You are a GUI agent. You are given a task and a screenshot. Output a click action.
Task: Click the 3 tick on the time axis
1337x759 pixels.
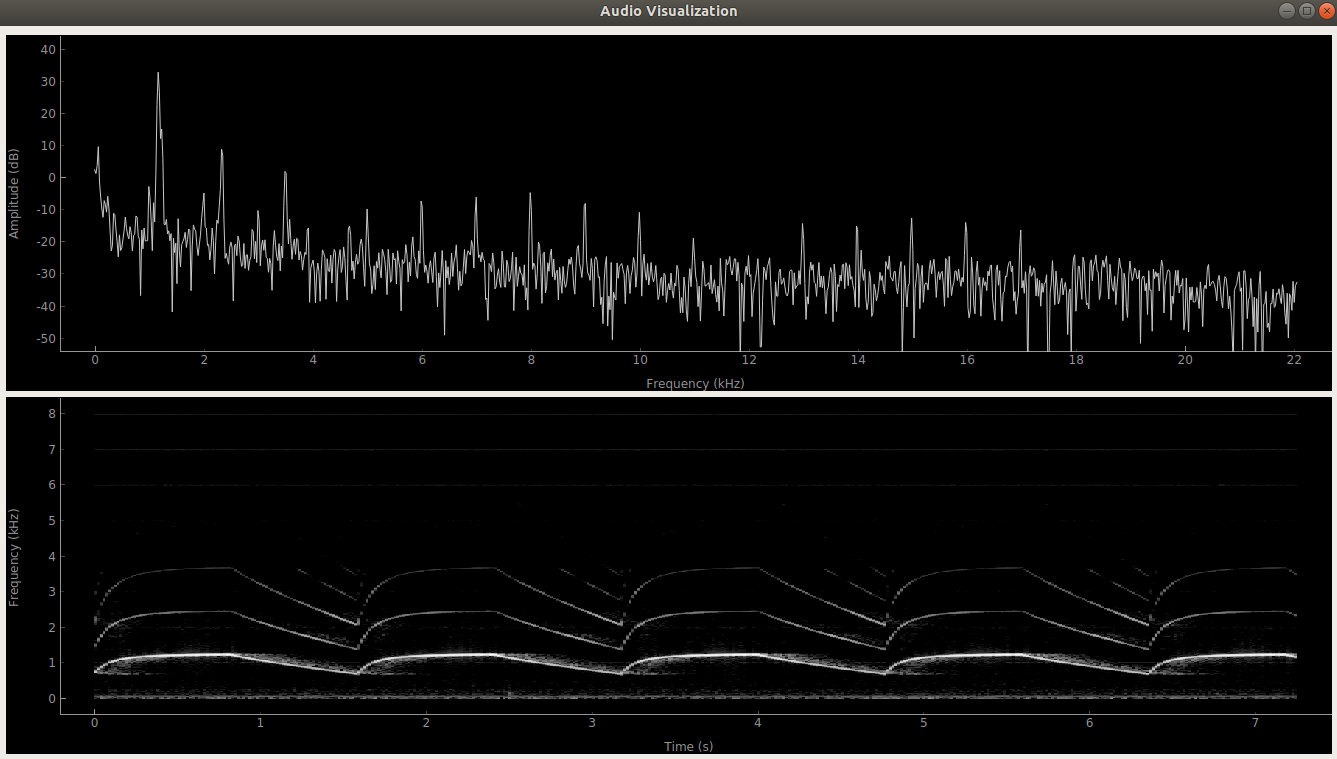coord(592,723)
